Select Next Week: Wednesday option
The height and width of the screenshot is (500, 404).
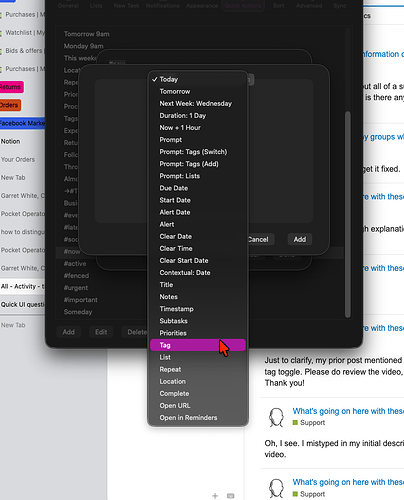[x=198, y=103]
